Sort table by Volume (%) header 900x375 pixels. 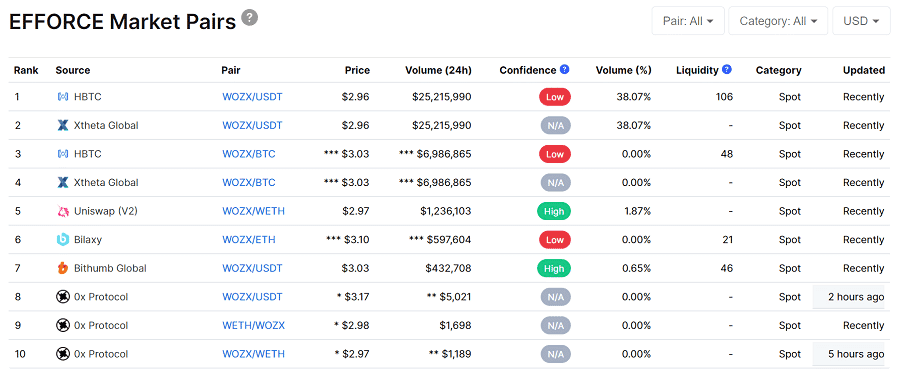point(623,70)
